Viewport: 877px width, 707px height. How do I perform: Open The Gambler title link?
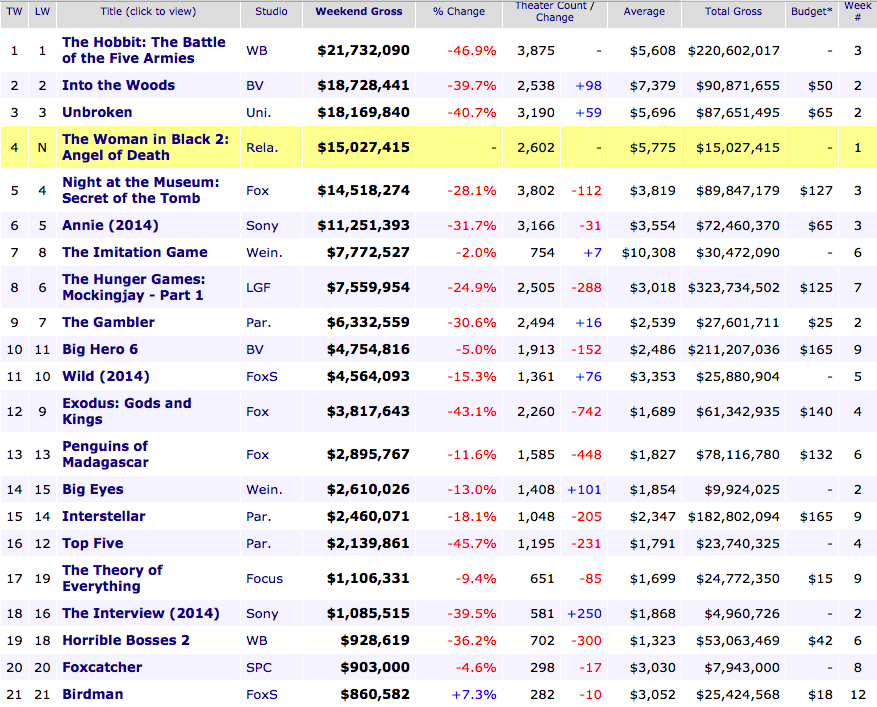click(108, 322)
